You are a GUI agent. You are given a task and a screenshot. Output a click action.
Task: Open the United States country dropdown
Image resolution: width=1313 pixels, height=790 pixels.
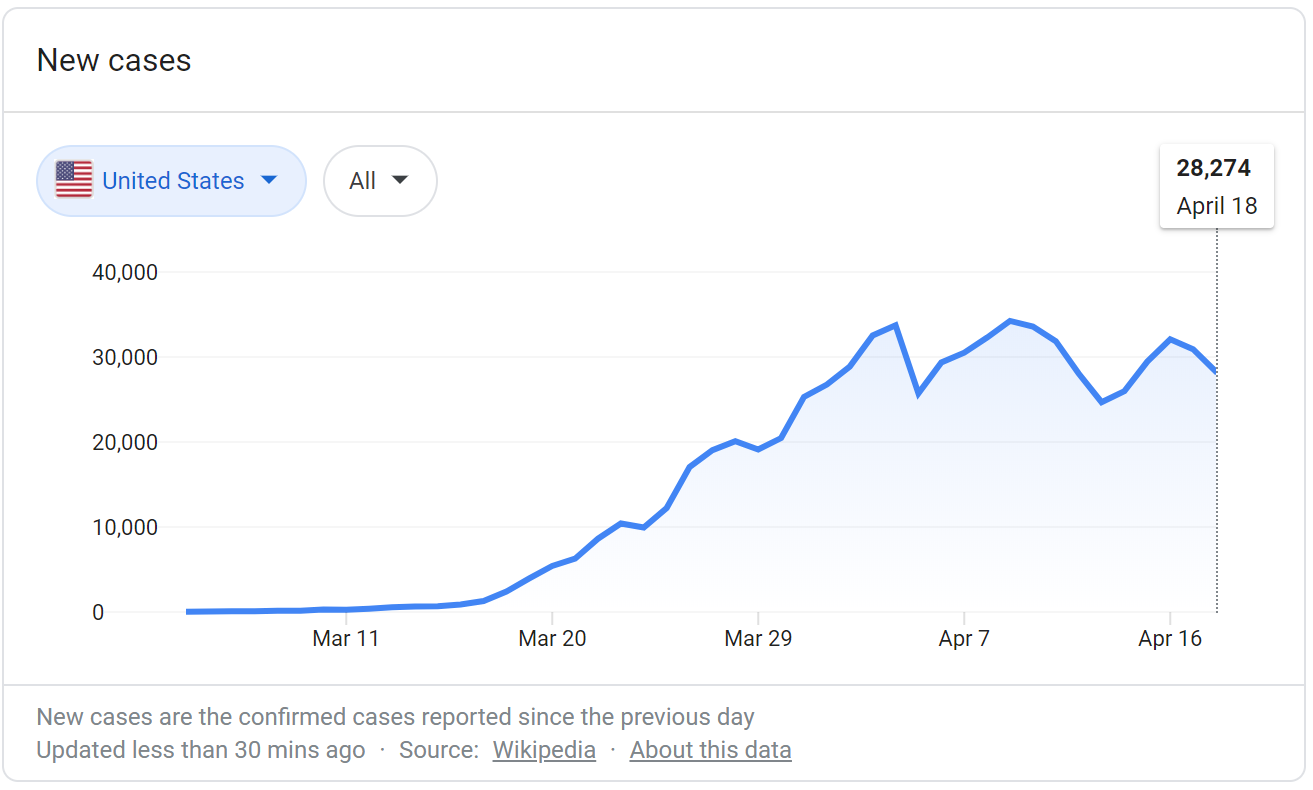171,181
